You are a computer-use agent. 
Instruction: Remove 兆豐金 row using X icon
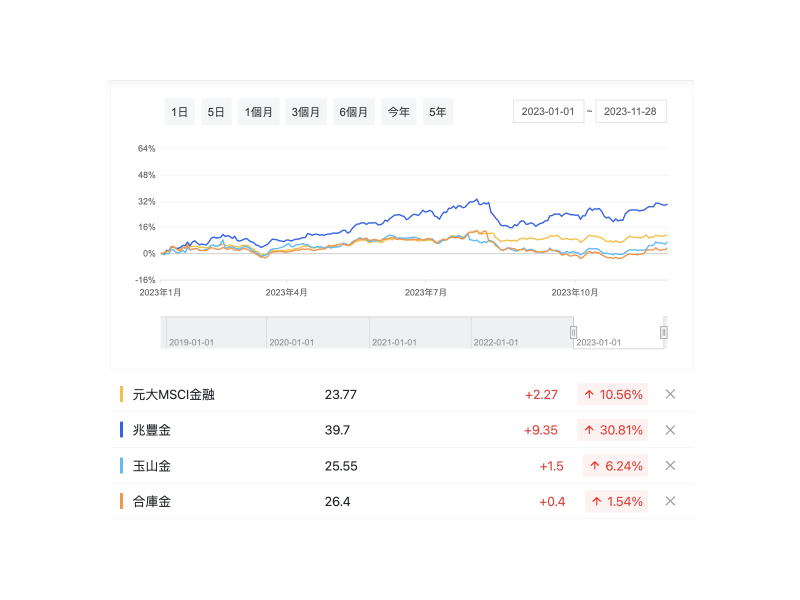[670, 430]
